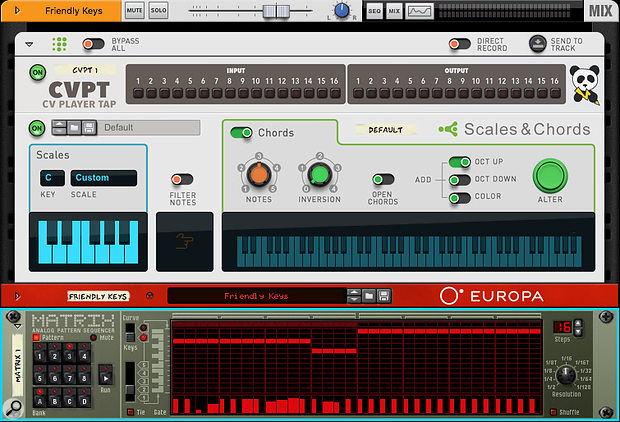Screen dimensions: 620x422
Task: Click the Europa patch up/down arrows
Action: (x=354, y=296)
